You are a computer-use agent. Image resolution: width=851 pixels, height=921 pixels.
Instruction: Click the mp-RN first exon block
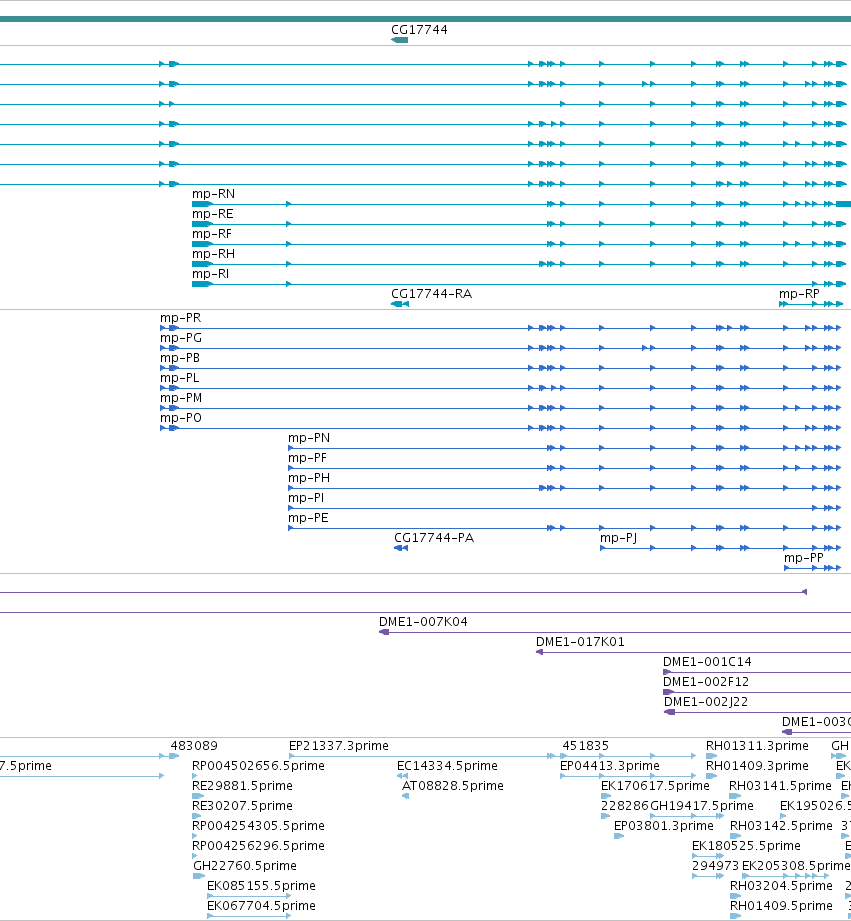click(x=202, y=204)
